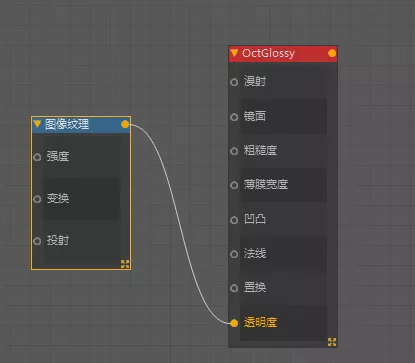This screenshot has height=363, width=415.
Task: Click the 漫射 input port
Action: tap(234, 82)
